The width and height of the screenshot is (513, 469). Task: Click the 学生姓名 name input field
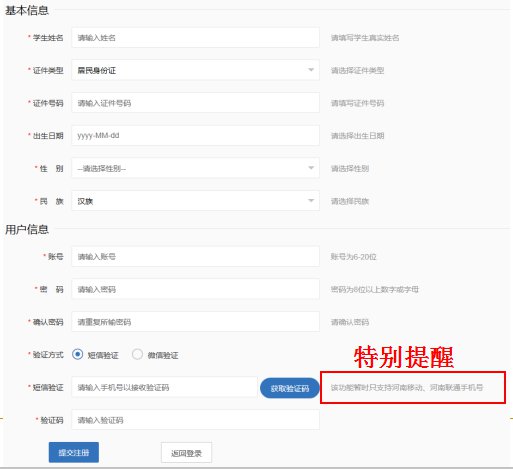(x=195, y=37)
